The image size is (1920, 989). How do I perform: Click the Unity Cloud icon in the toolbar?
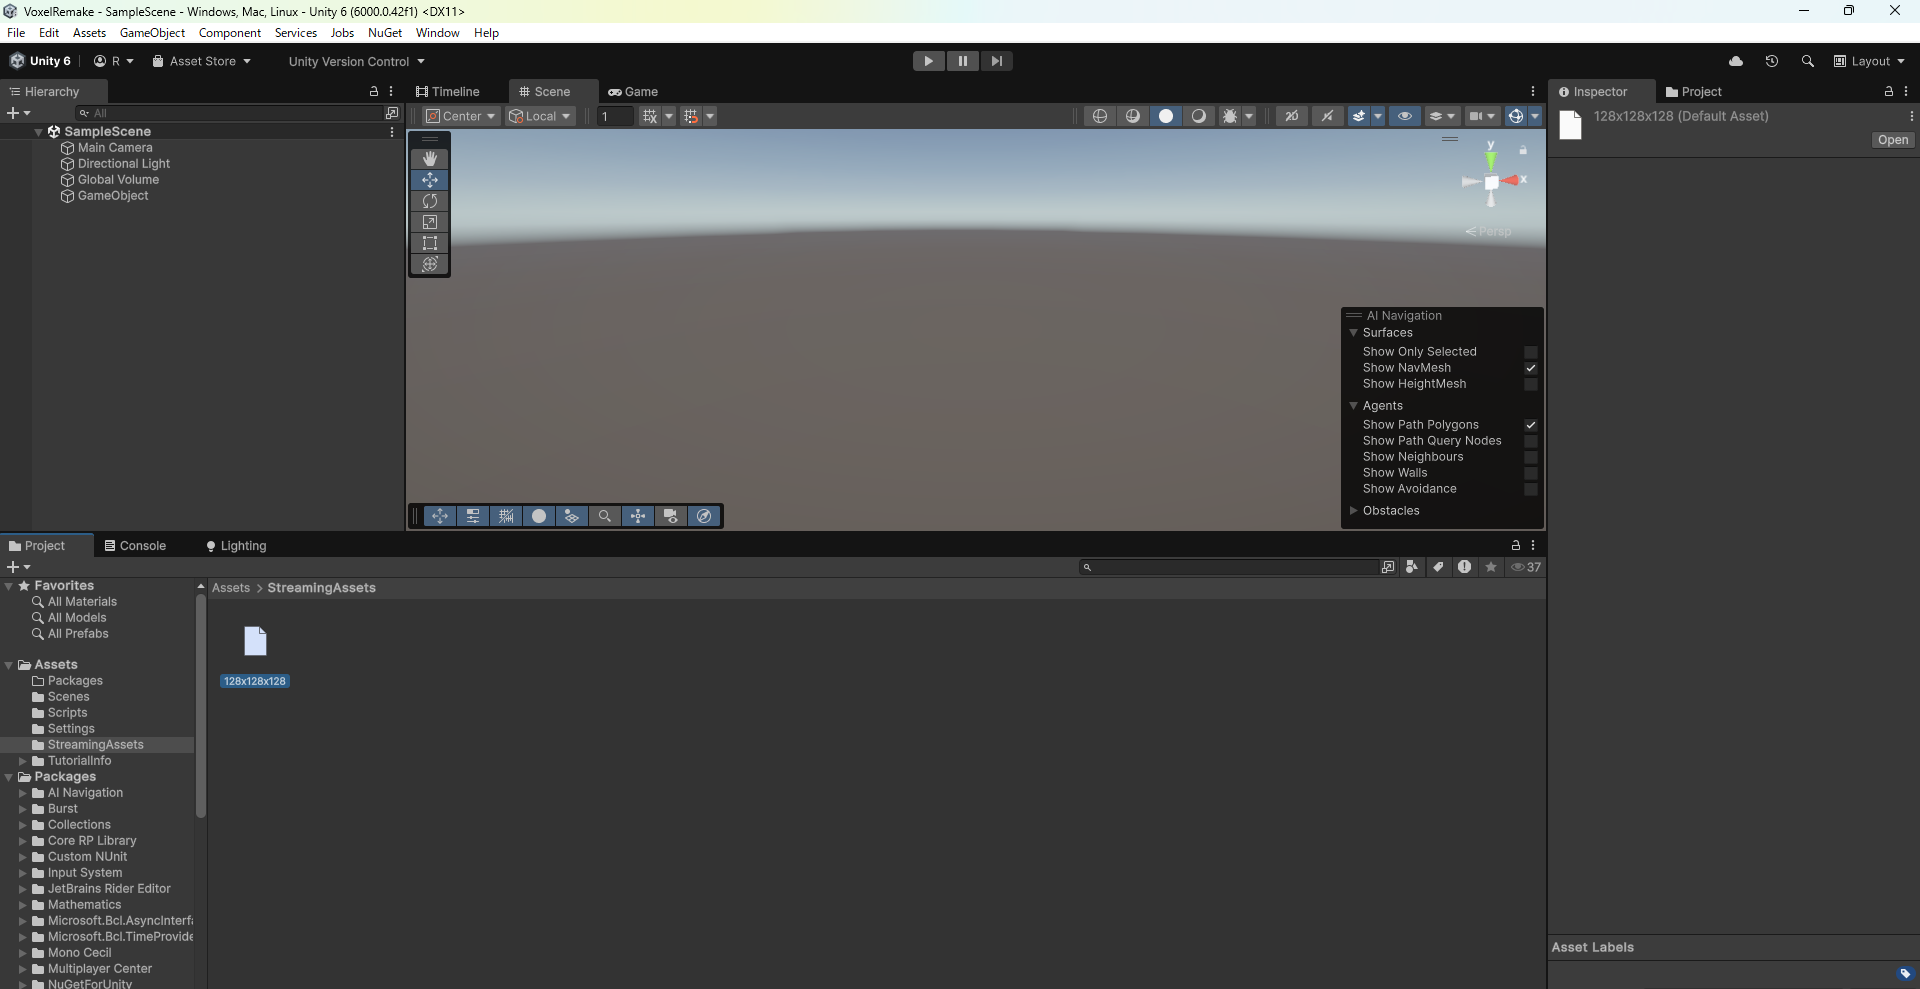pos(1737,61)
